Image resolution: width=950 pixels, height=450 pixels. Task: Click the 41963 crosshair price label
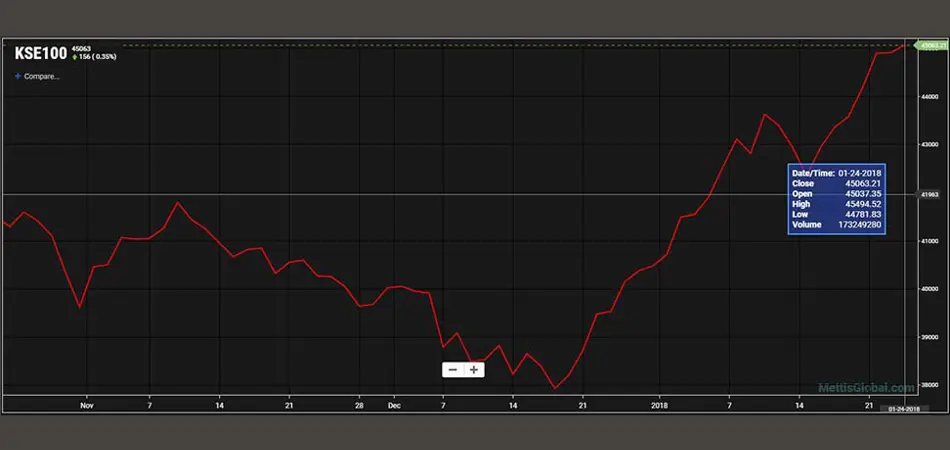pyautogui.click(x=929, y=194)
